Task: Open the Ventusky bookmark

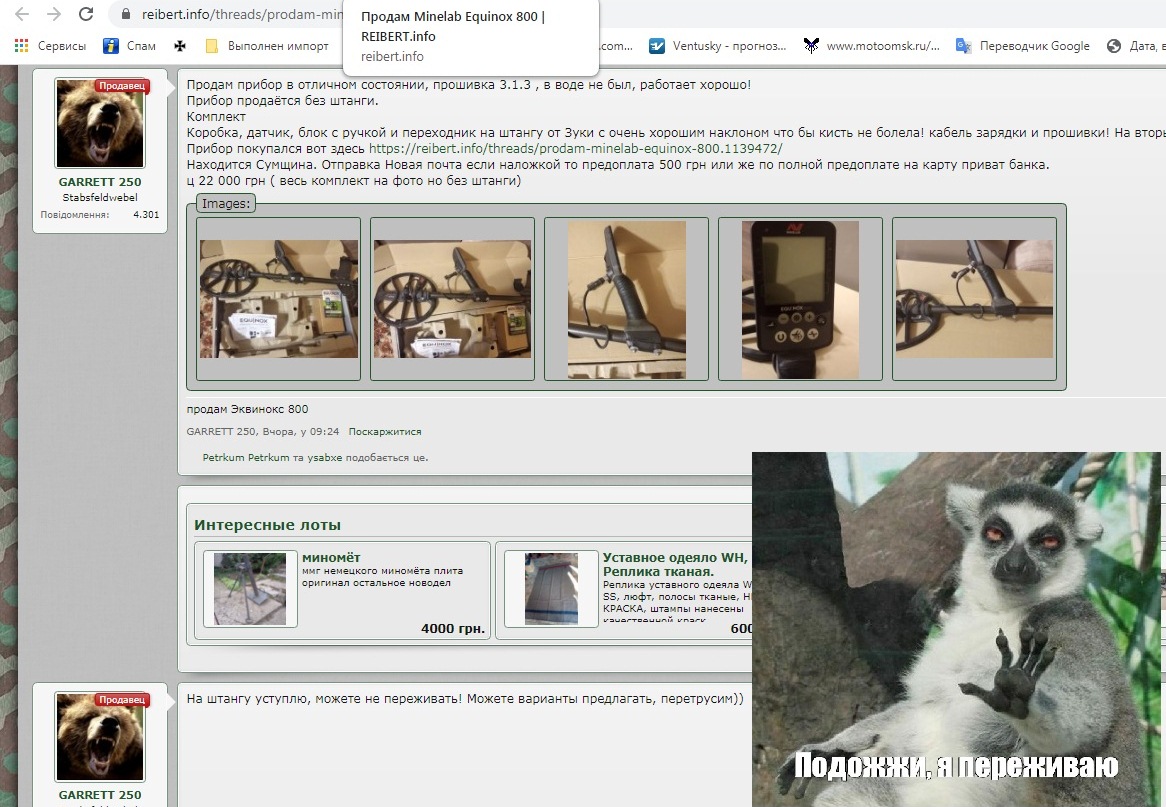Action: [x=718, y=46]
